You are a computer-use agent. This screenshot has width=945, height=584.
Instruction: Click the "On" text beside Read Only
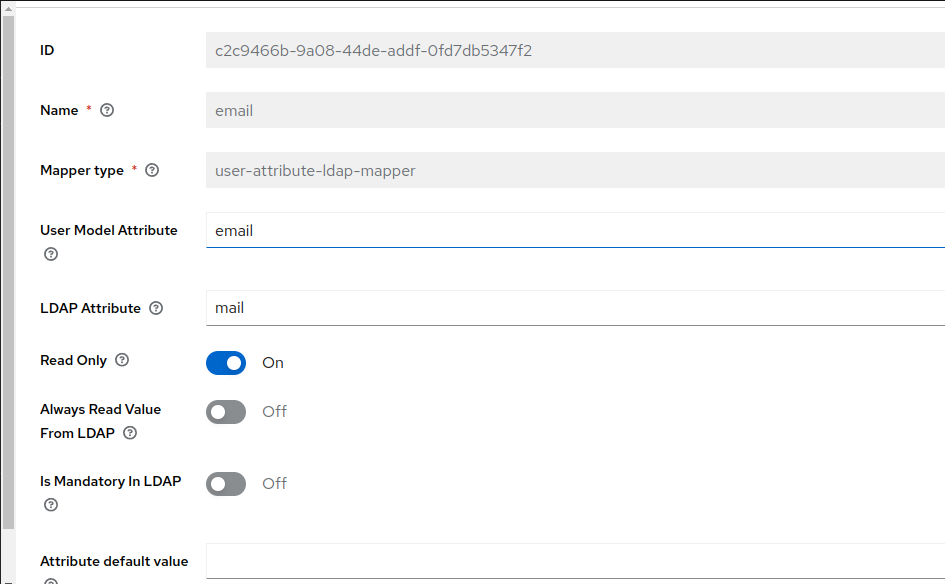pos(273,363)
